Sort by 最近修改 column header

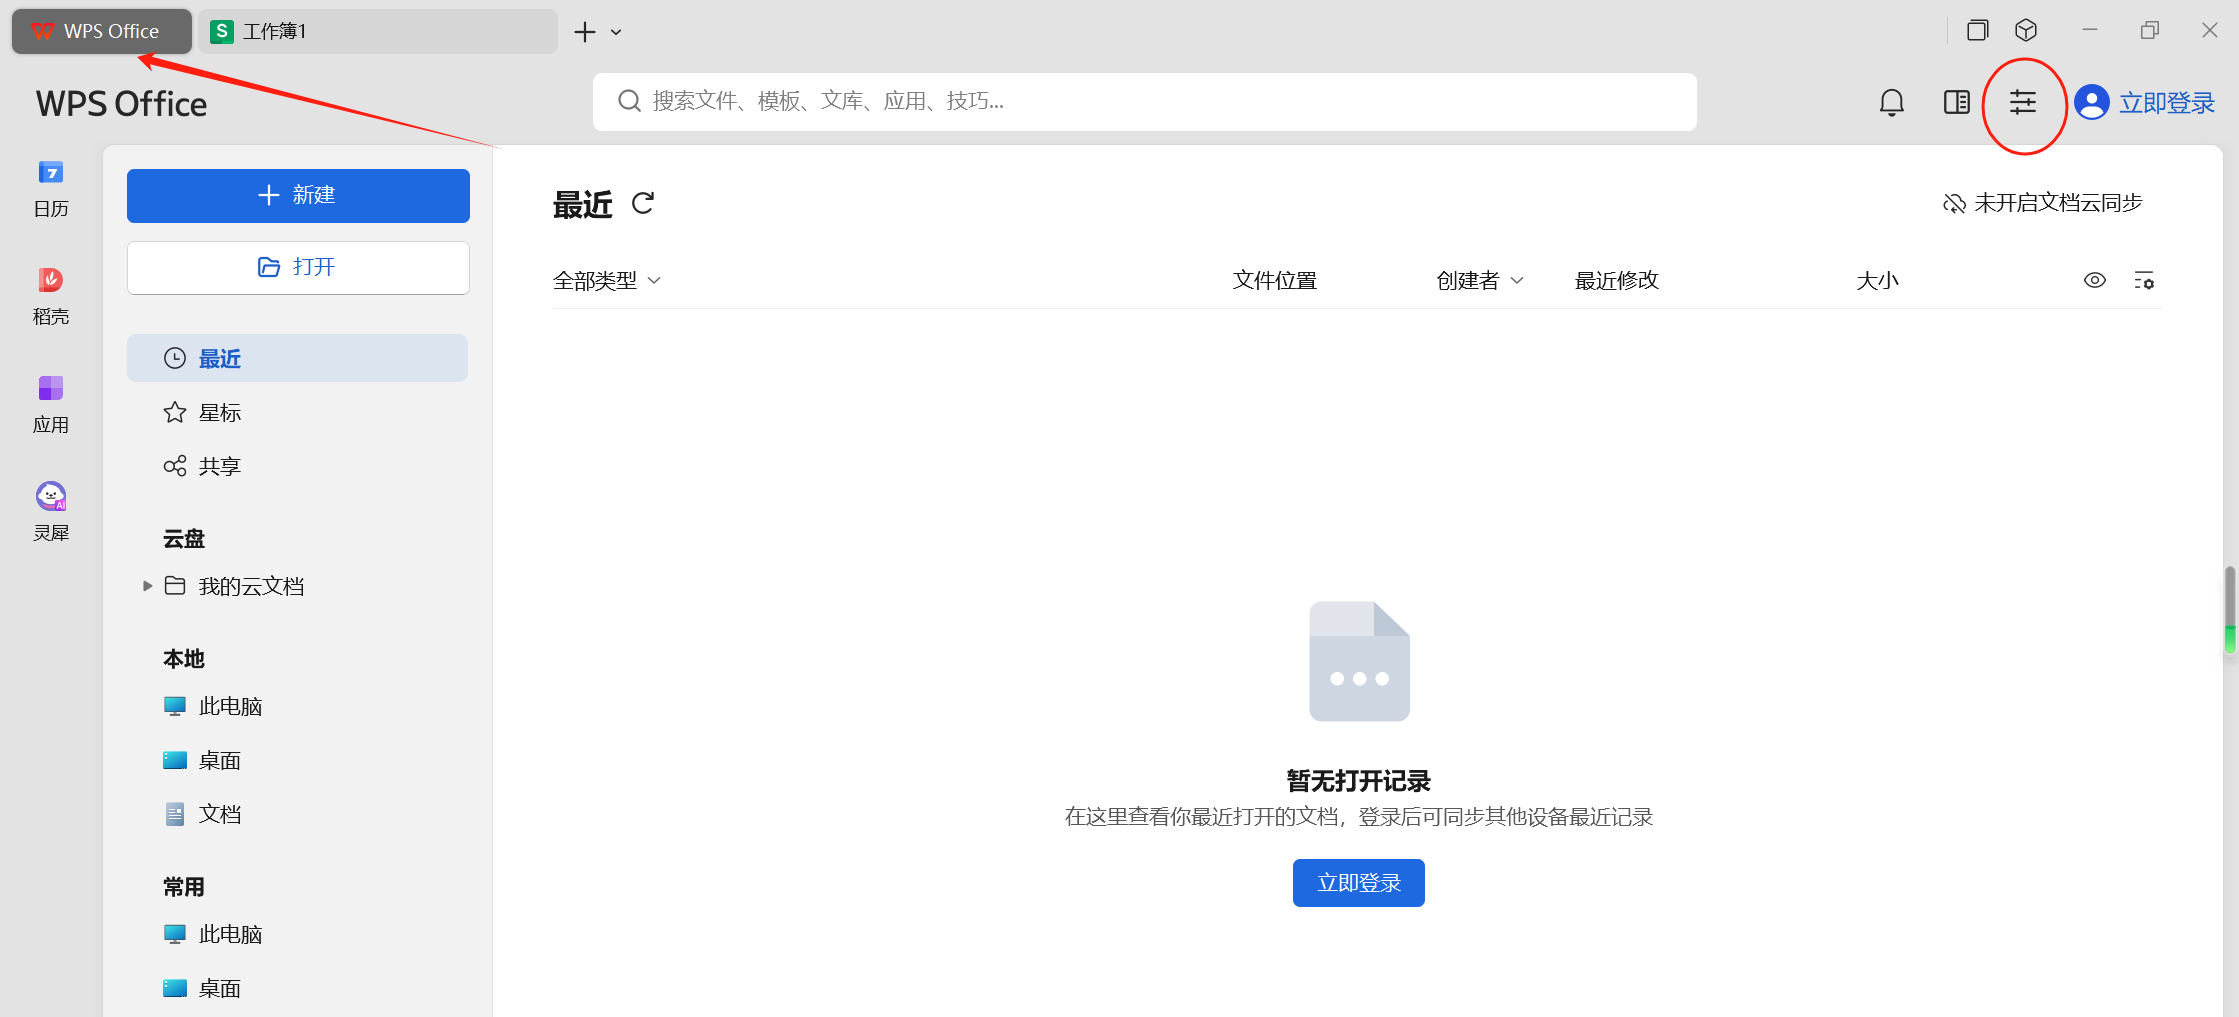pyautogui.click(x=1617, y=281)
